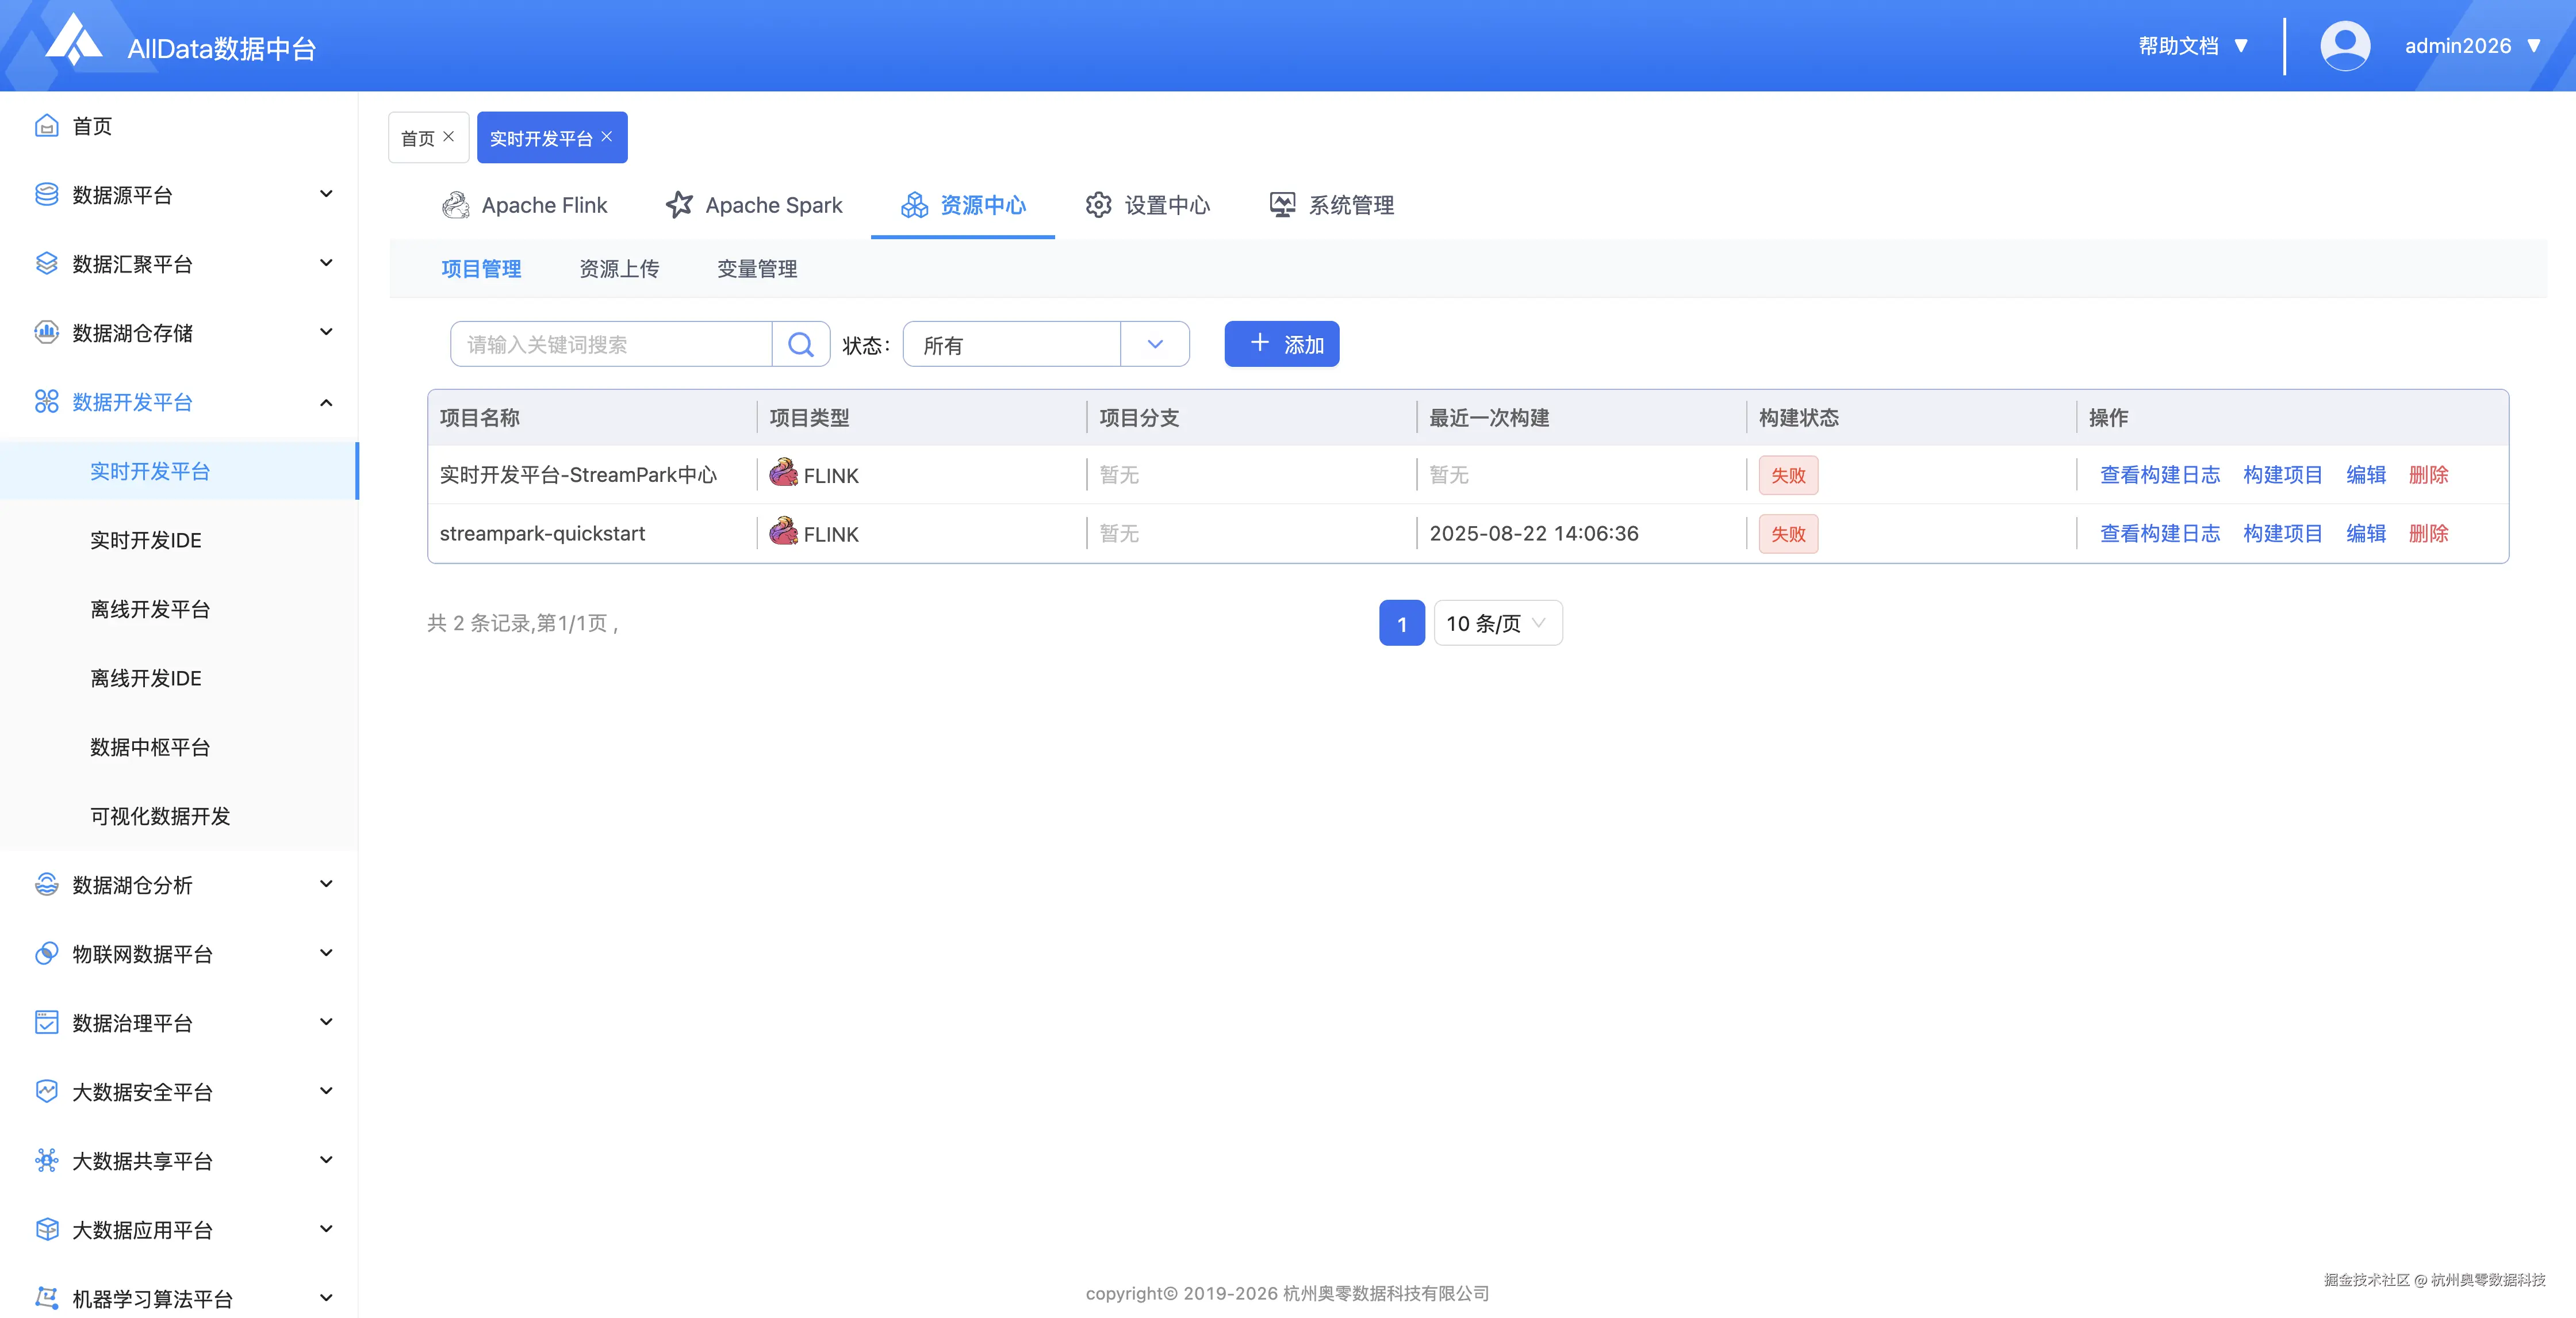Expand the 数据汇聚平台 menu chevron
Viewport: 2576px width, 1318px height.
point(326,263)
